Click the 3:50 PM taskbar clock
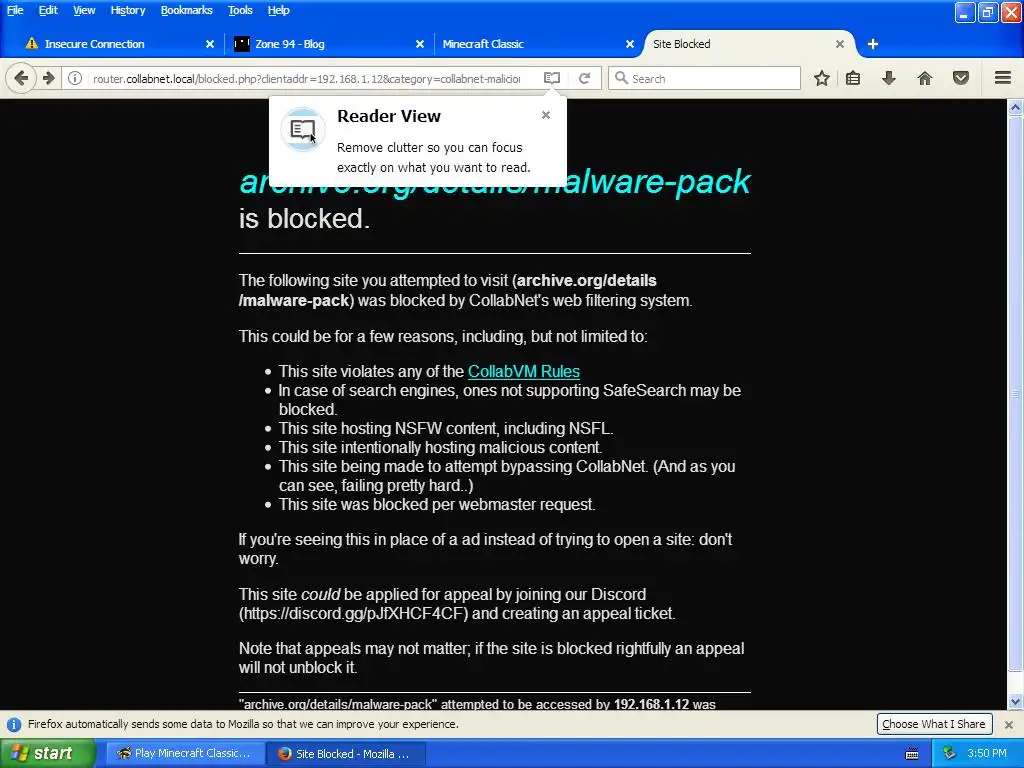Screen dimensions: 1024x768 987,754
